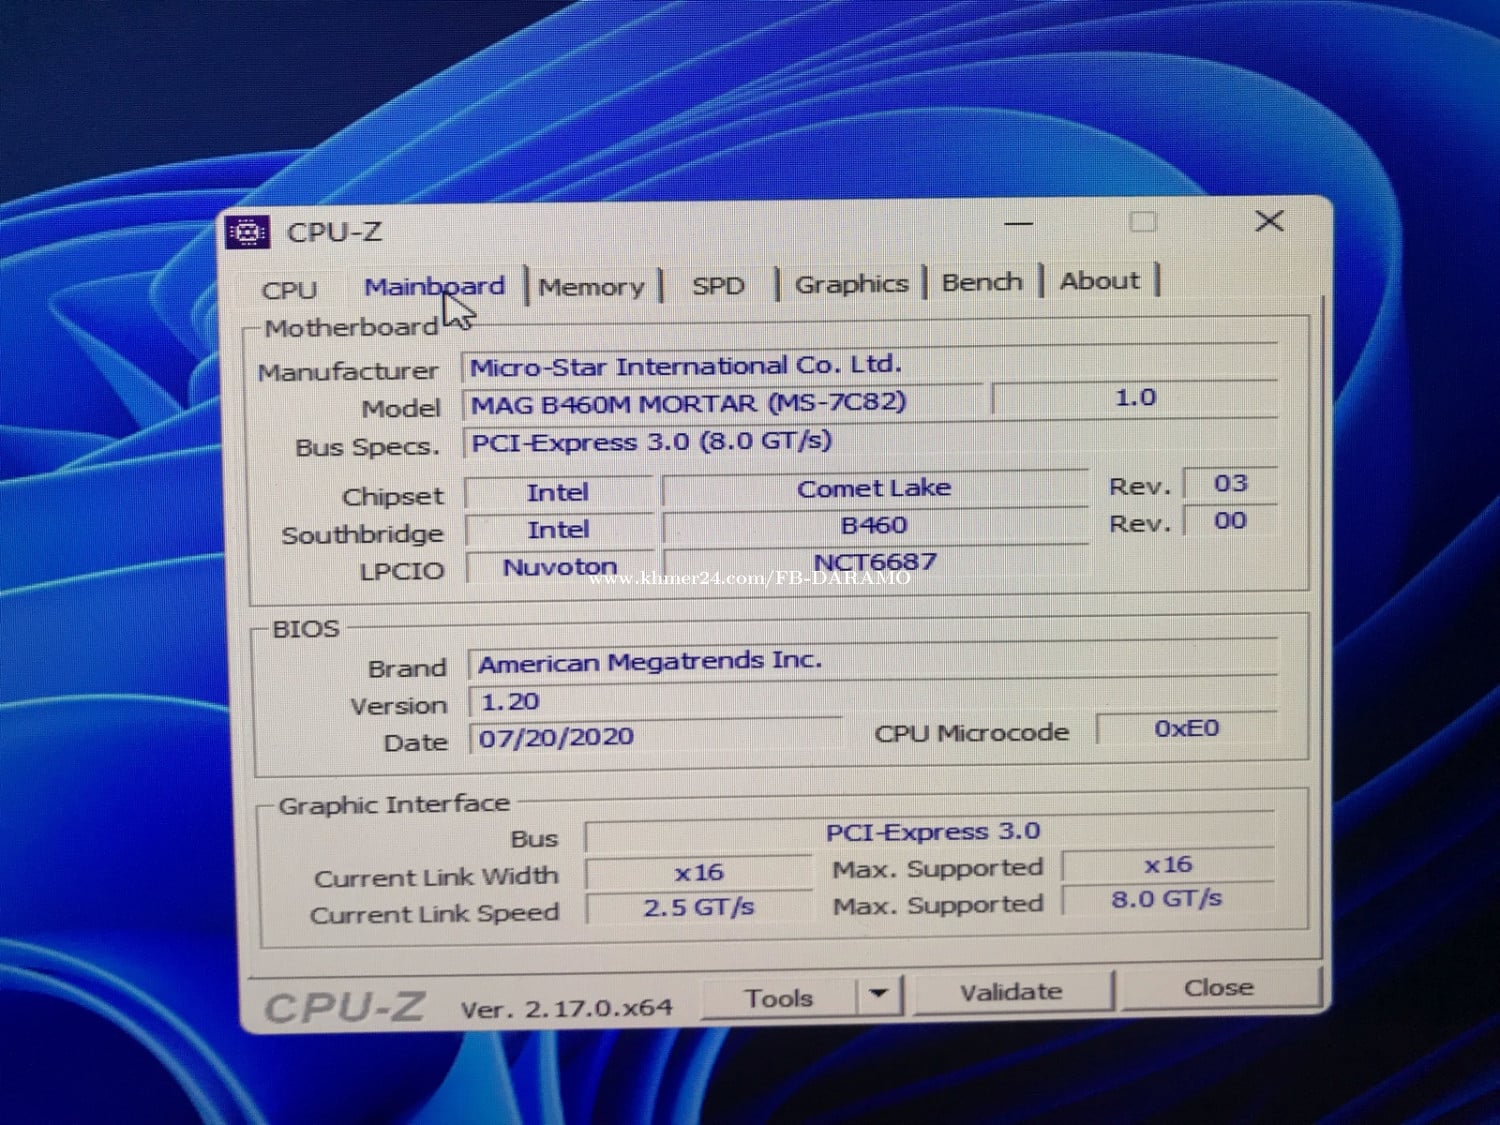Open the Bench tab
1500x1125 pixels.
(982, 282)
